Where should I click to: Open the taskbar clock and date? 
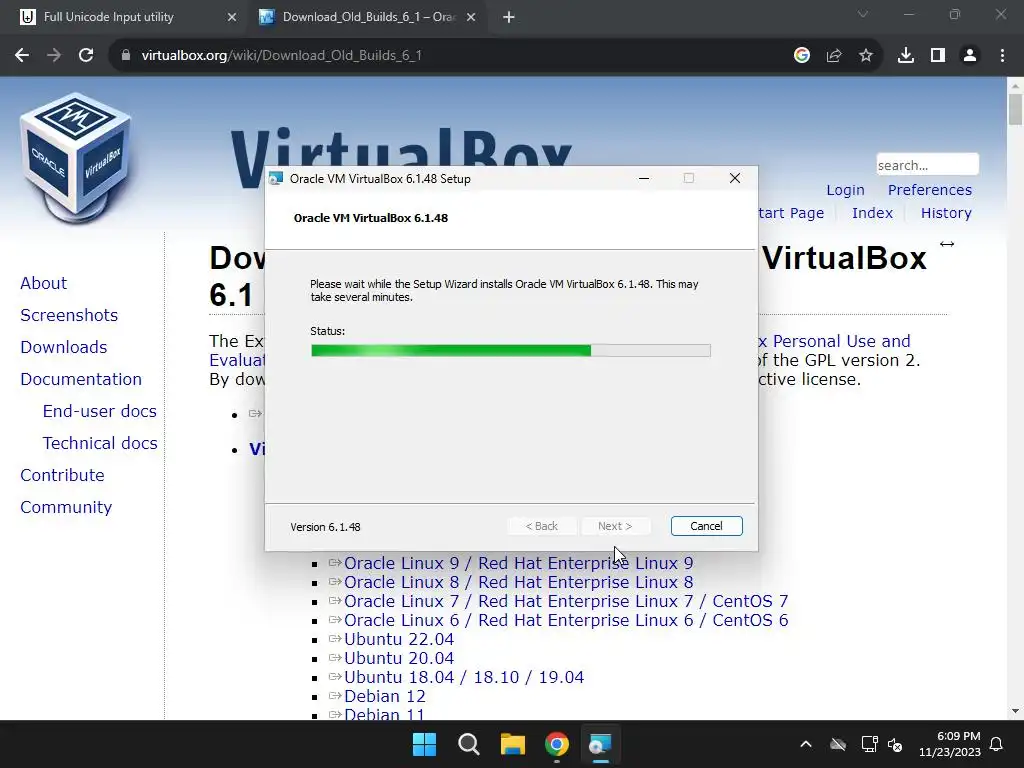[x=950, y=744]
